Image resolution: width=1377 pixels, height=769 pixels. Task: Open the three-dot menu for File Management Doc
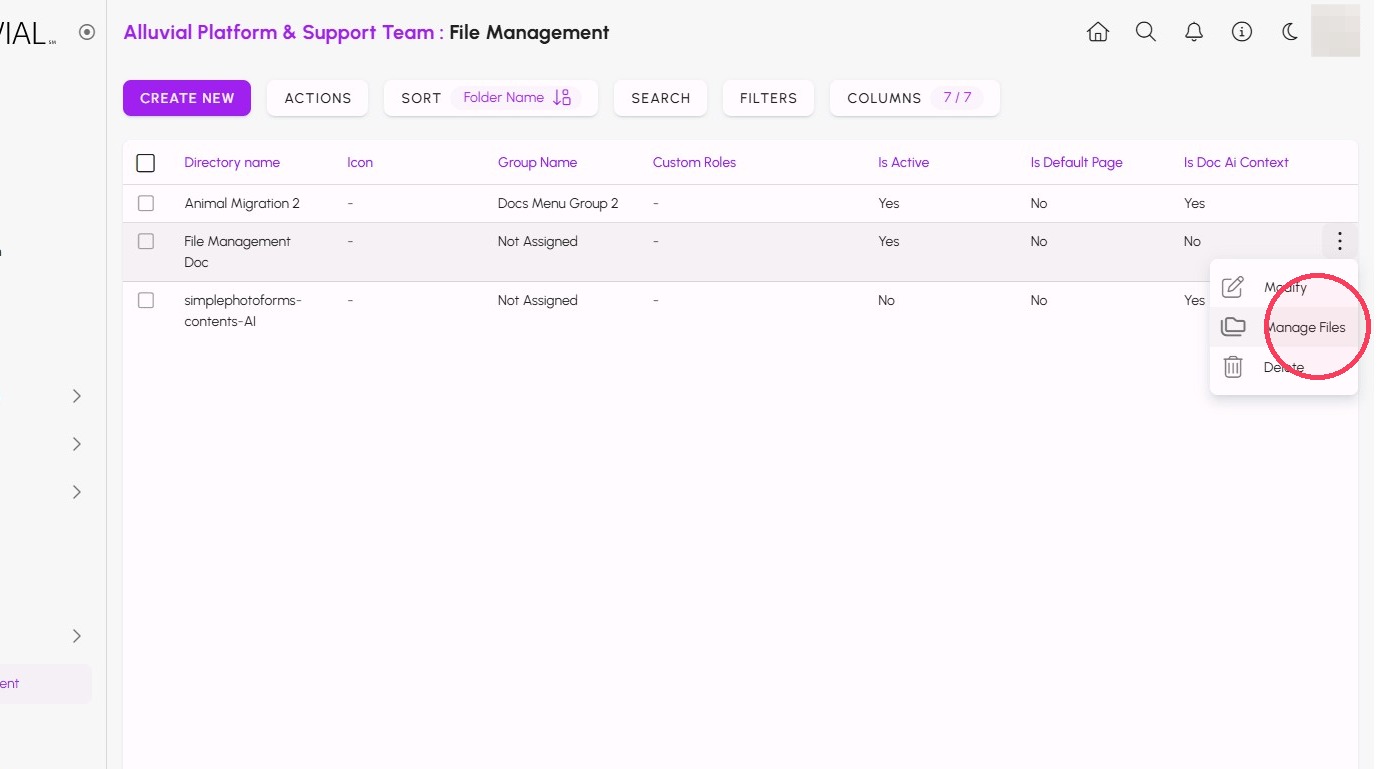click(1340, 241)
